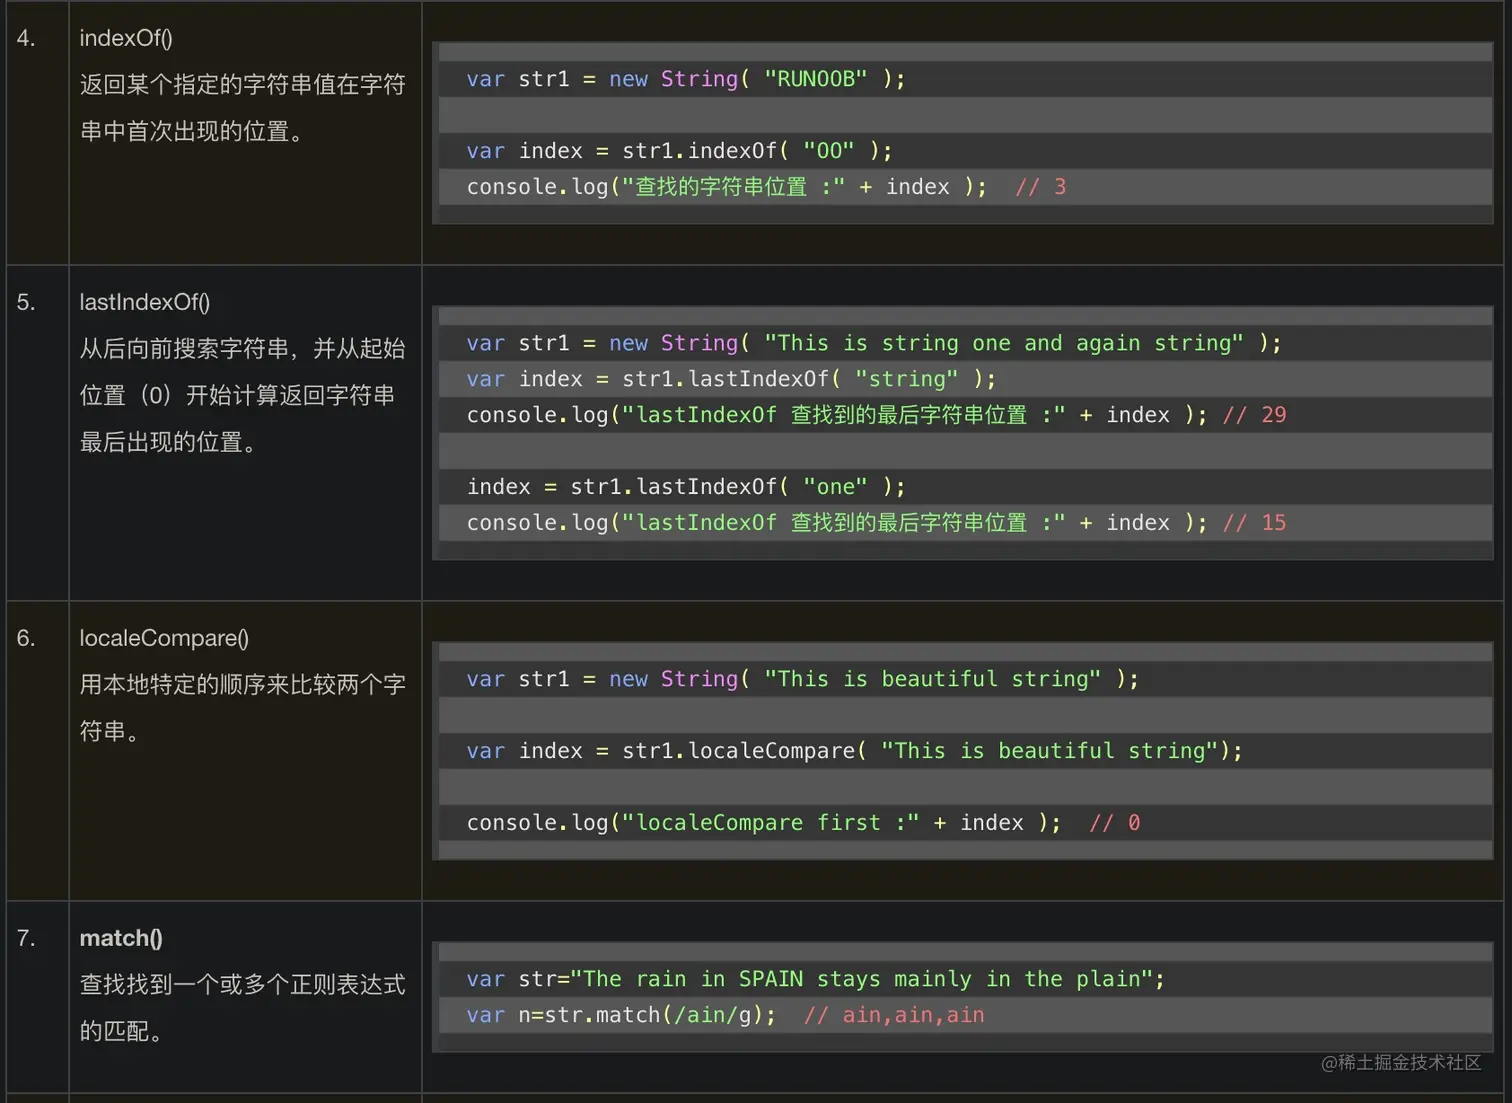
Task: Click the localeCompare description 用本地特定的顺序来比较两个字符串。
Action: [242, 708]
